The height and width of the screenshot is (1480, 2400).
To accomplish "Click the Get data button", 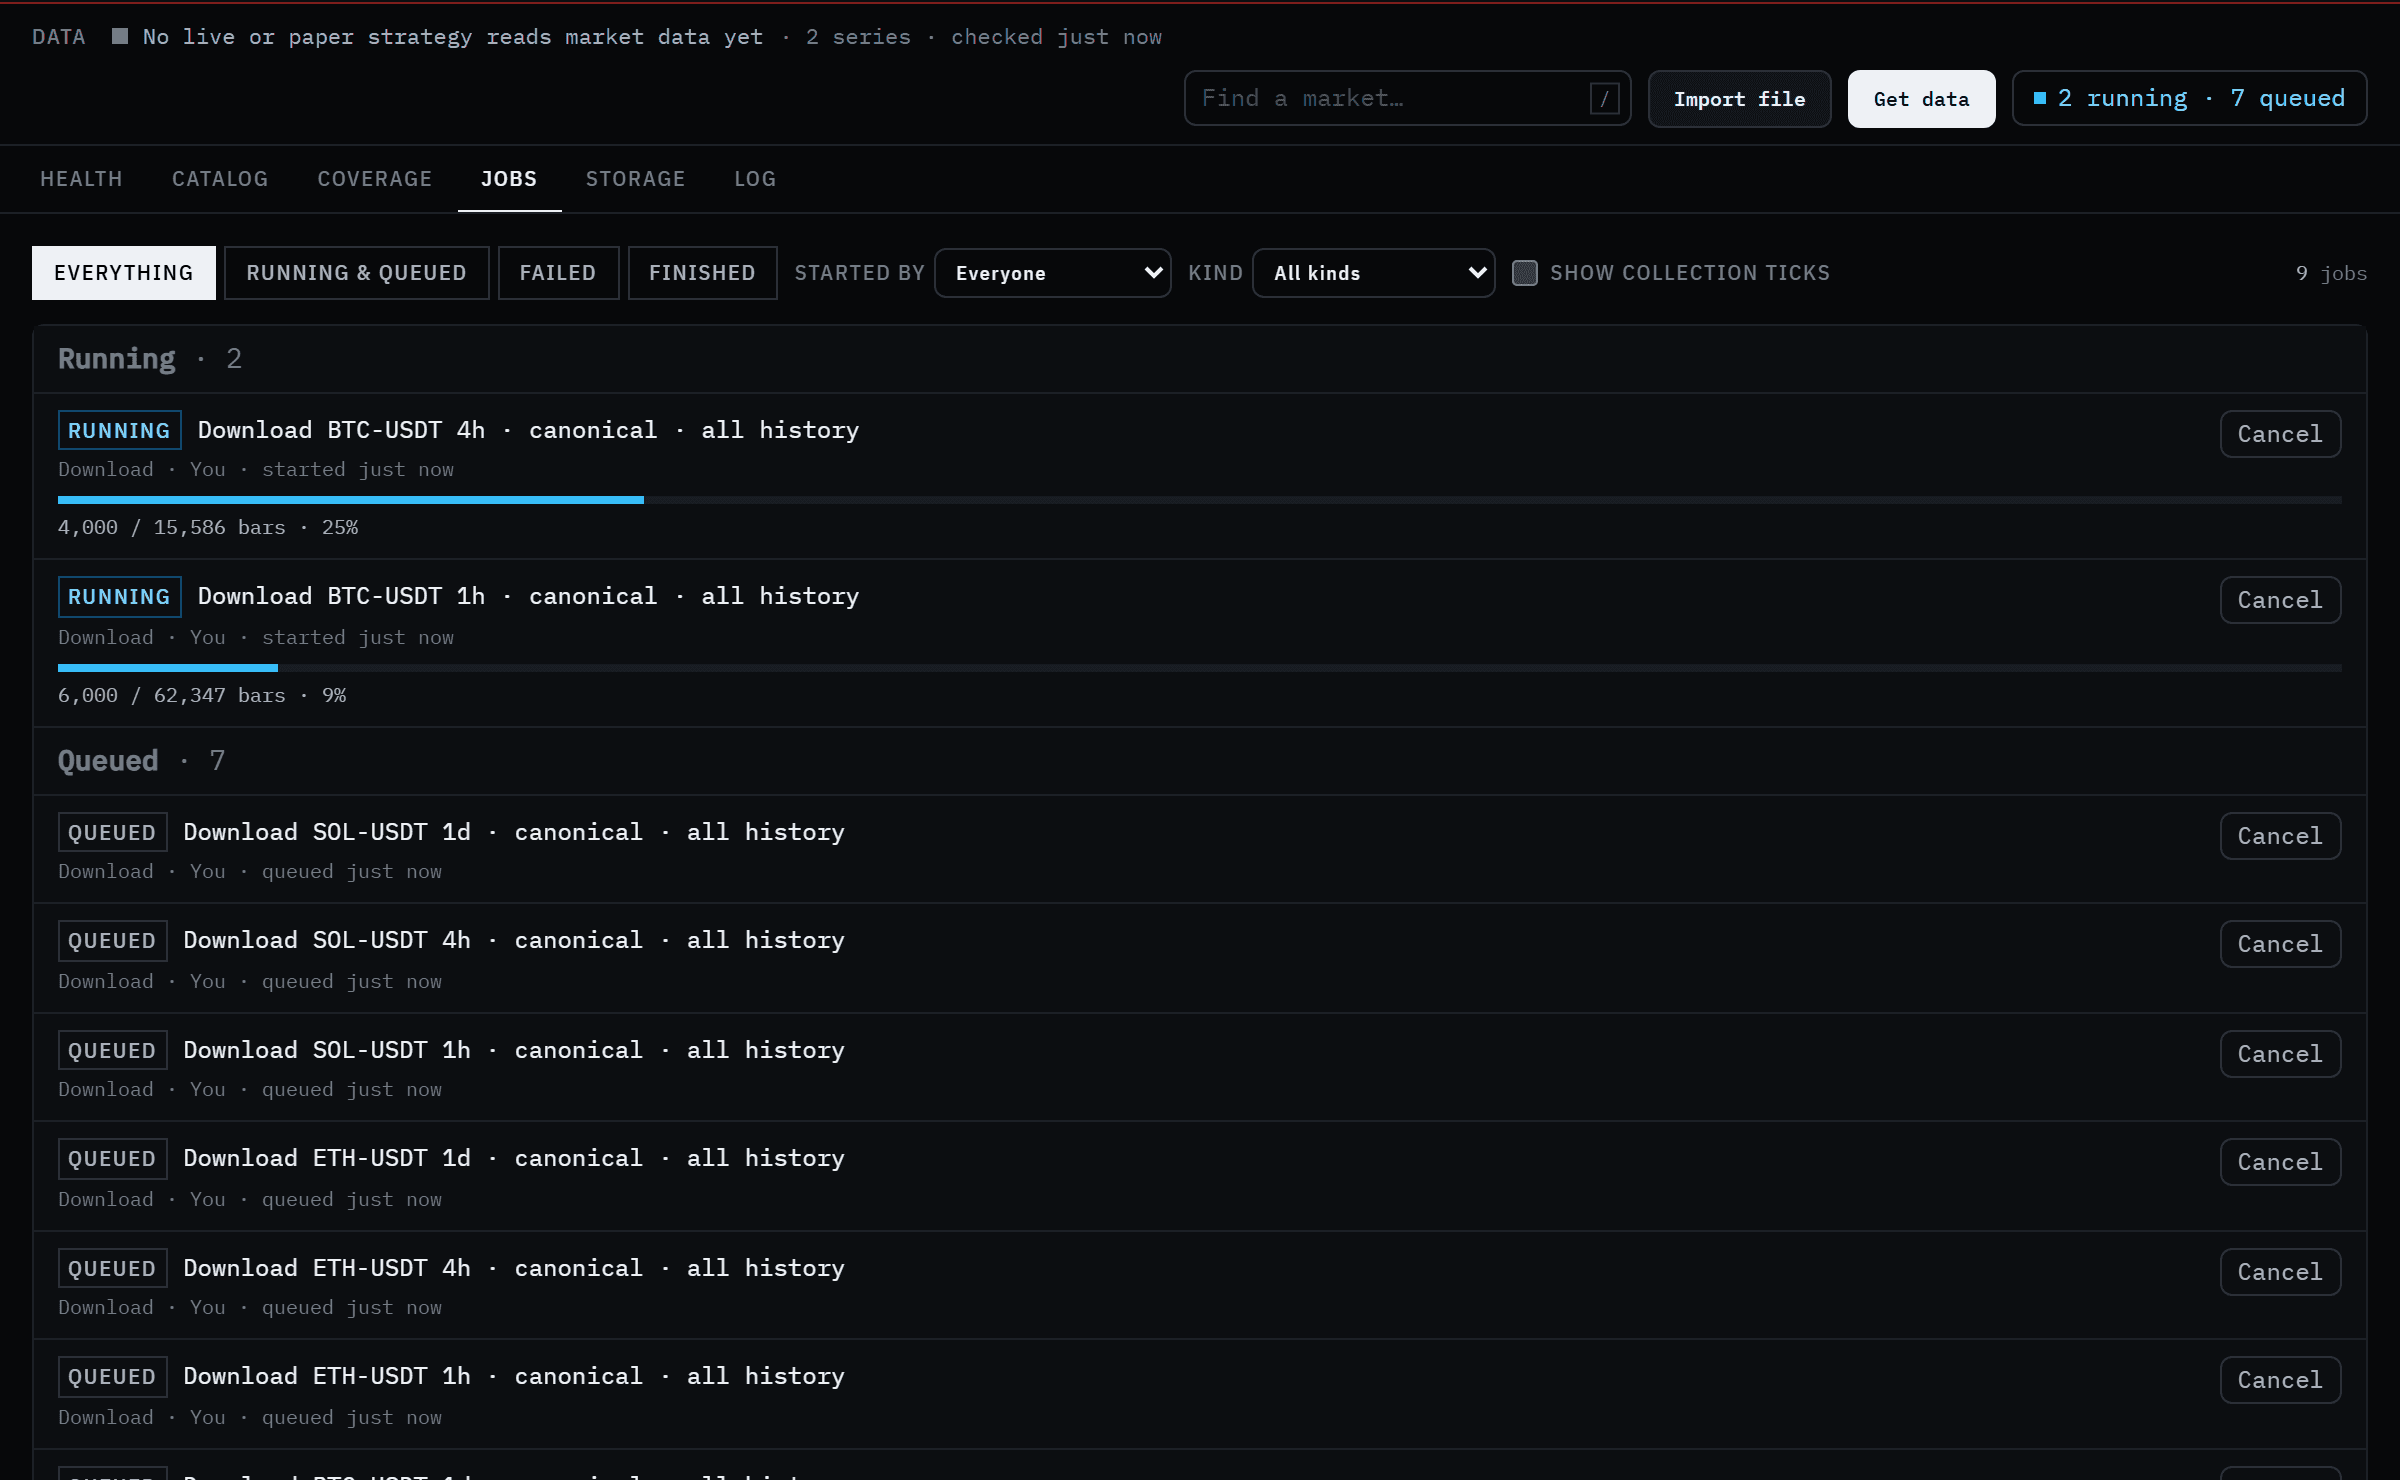I will pyautogui.click(x=1921, y=99).
